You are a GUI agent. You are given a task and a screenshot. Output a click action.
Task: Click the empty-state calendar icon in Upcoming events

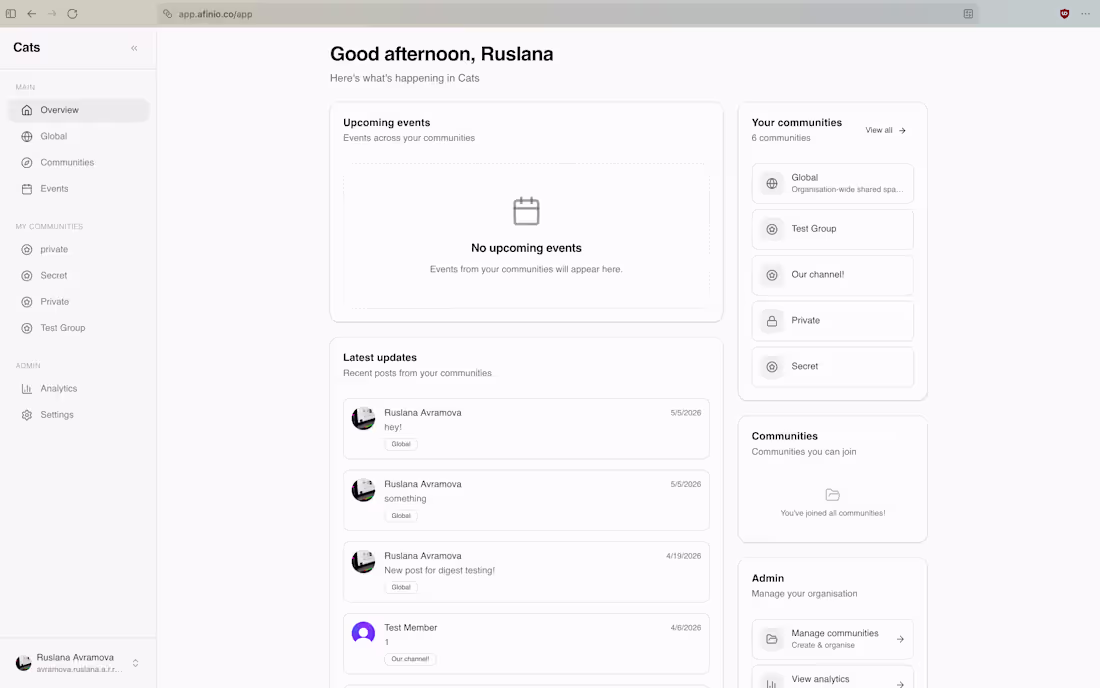tap(526, 211)
